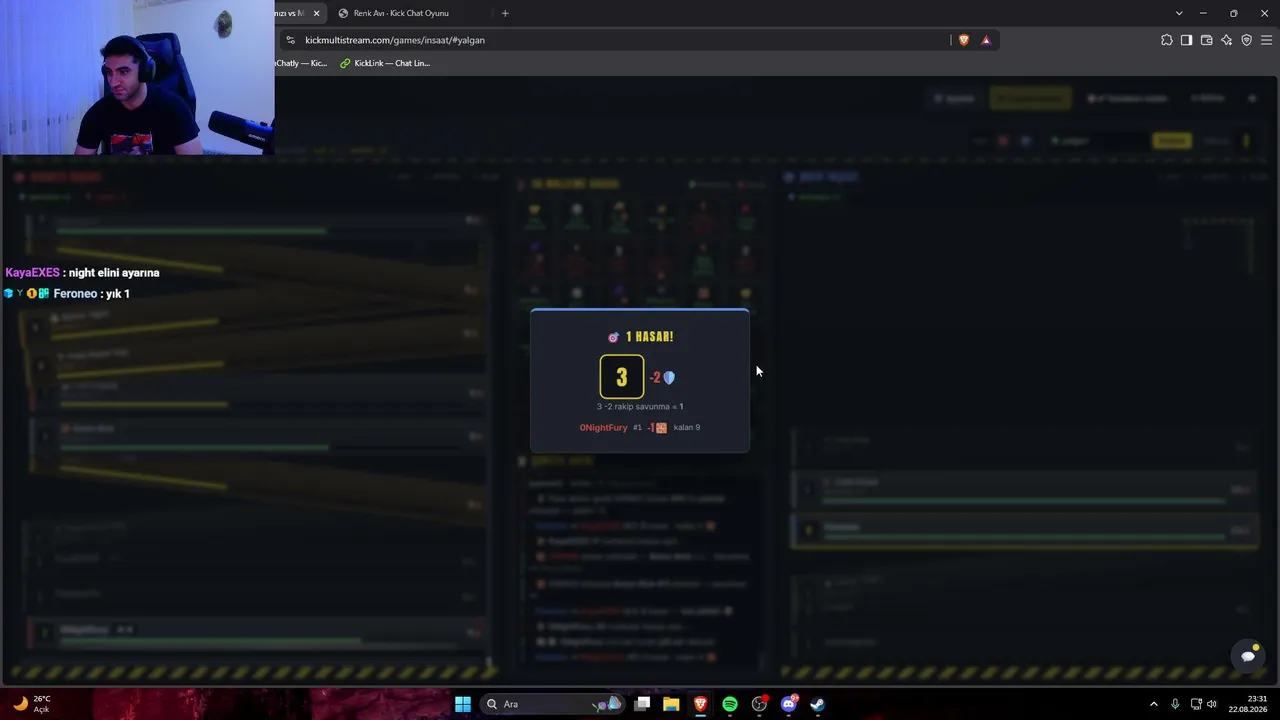Click the 0NightFury player name

click(x=604, y=427)
